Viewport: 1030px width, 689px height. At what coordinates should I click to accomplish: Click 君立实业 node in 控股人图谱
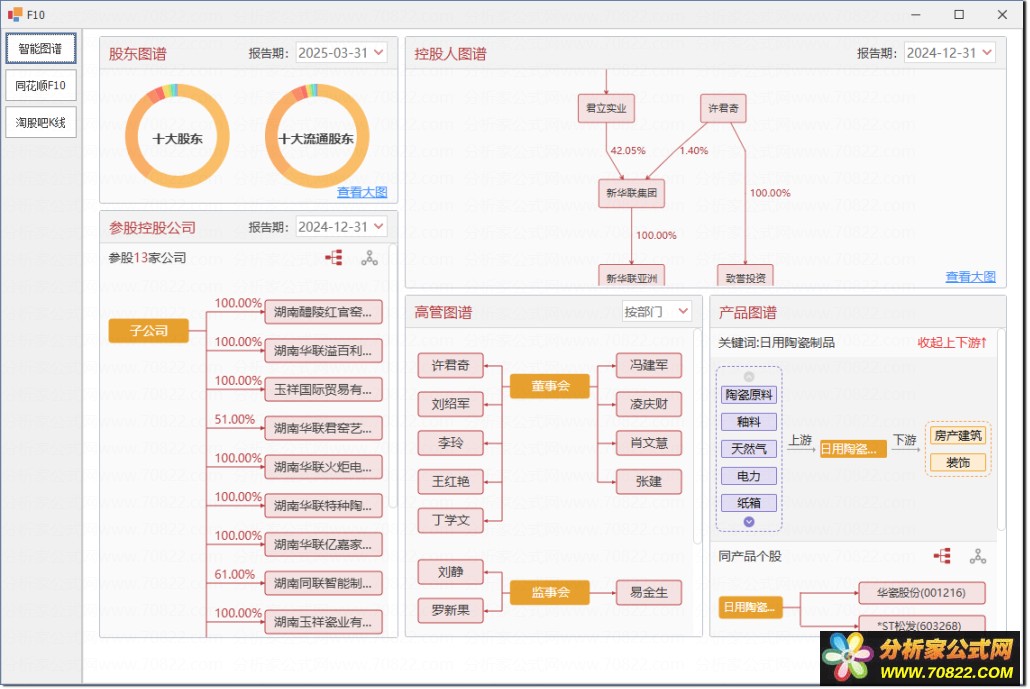click(606, 108)
